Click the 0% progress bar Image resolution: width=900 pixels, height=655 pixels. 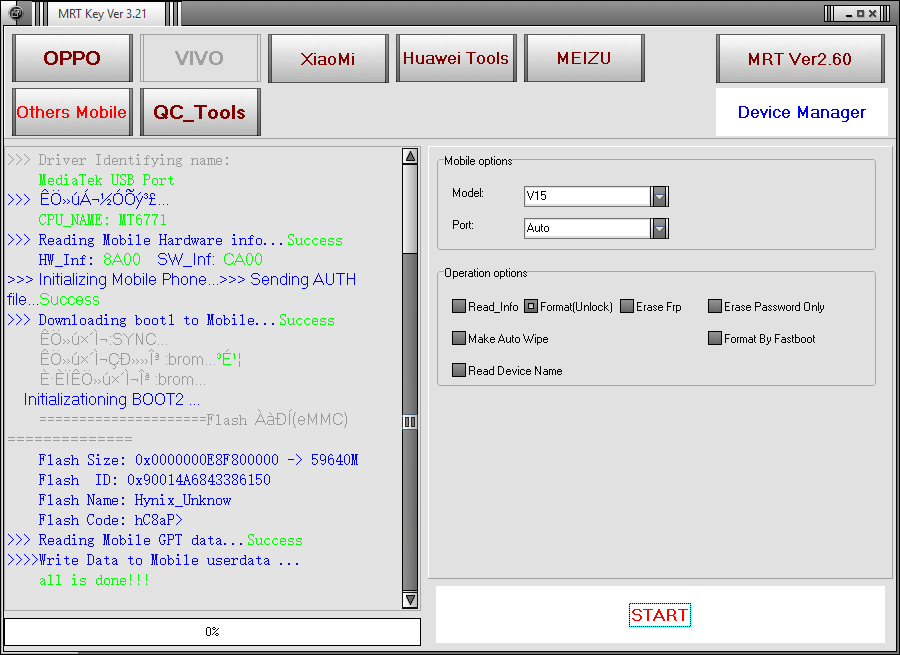point(212,631)
